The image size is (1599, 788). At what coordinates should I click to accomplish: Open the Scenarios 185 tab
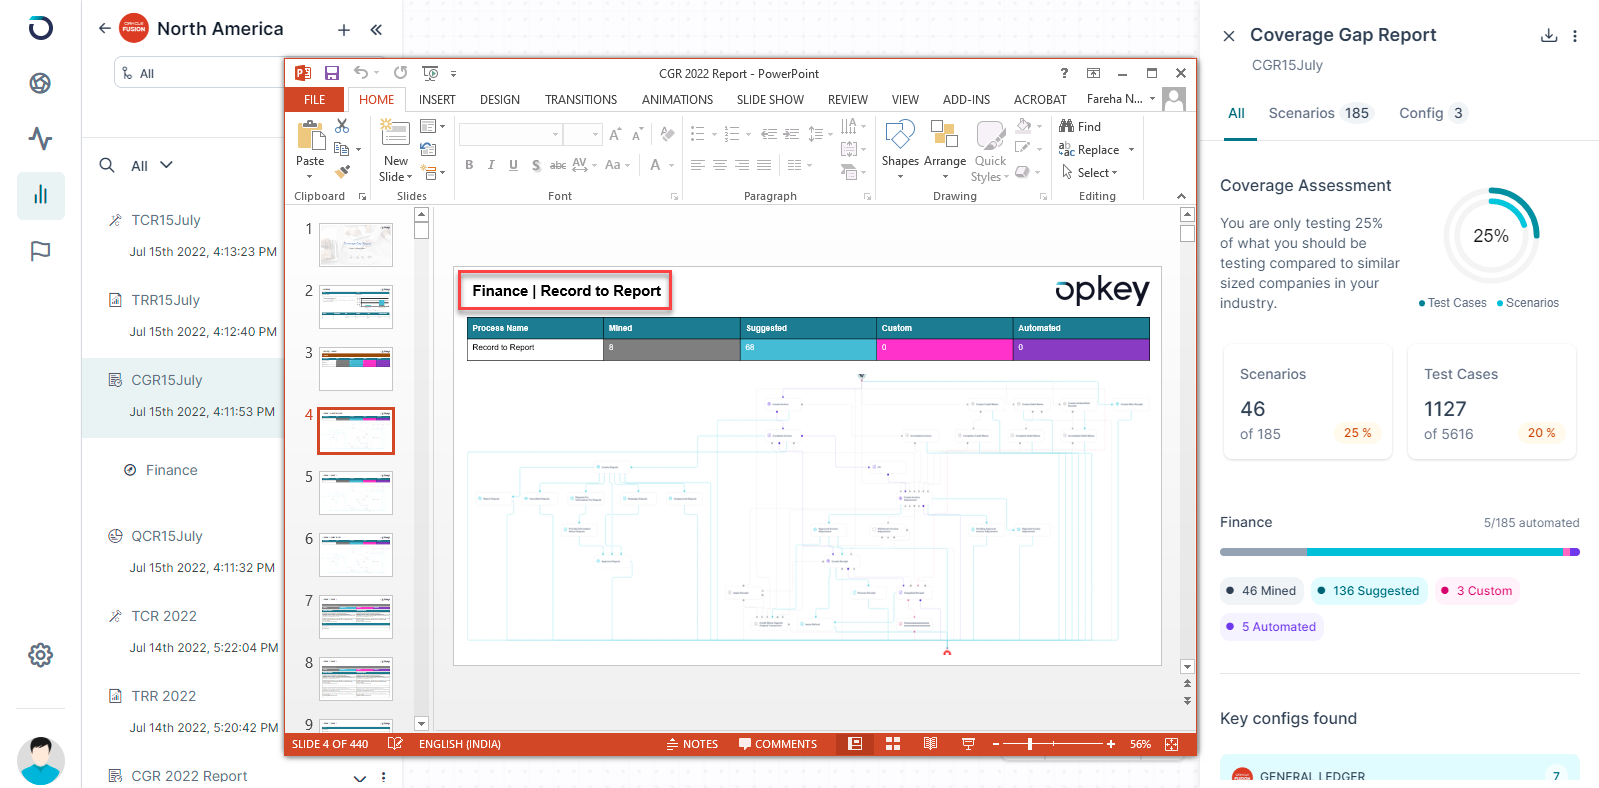pyautogui.click(x=1320, y=113)
